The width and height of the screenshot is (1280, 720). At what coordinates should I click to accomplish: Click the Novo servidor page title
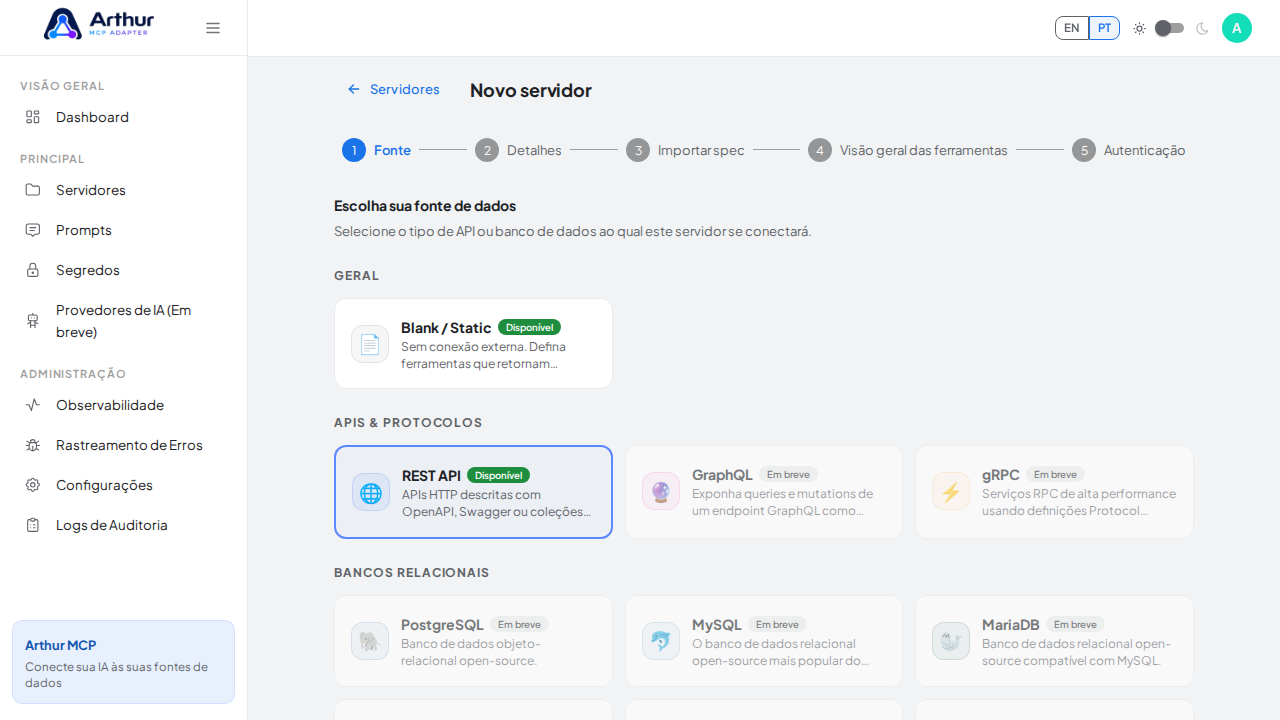click(x=531, y=90)
